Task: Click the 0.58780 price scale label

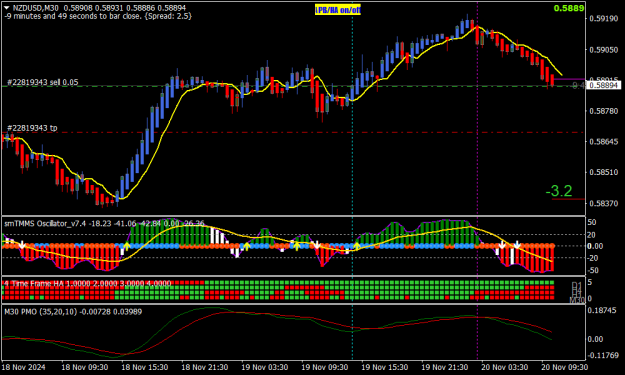Action: tap(604, 111)
